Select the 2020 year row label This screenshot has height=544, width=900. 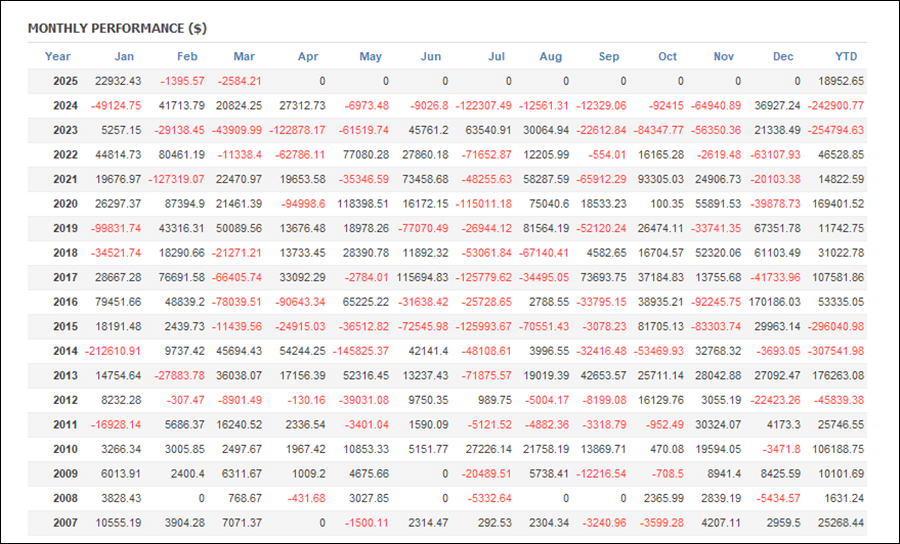click(65, 204)
